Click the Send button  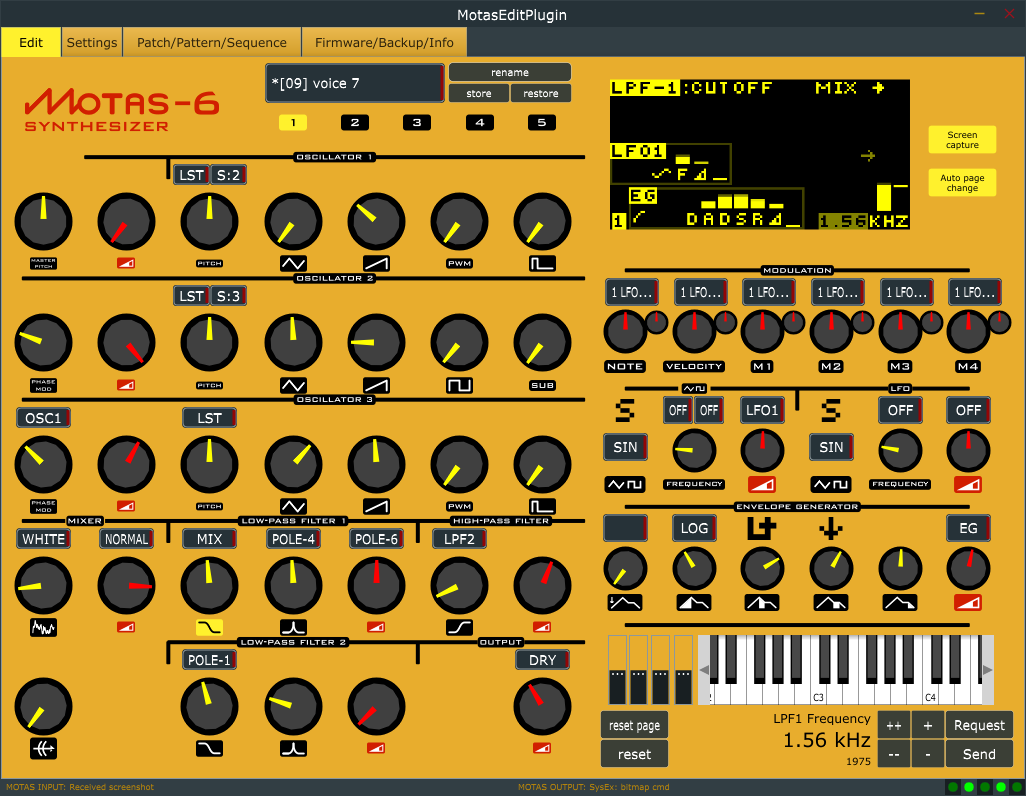979,754
